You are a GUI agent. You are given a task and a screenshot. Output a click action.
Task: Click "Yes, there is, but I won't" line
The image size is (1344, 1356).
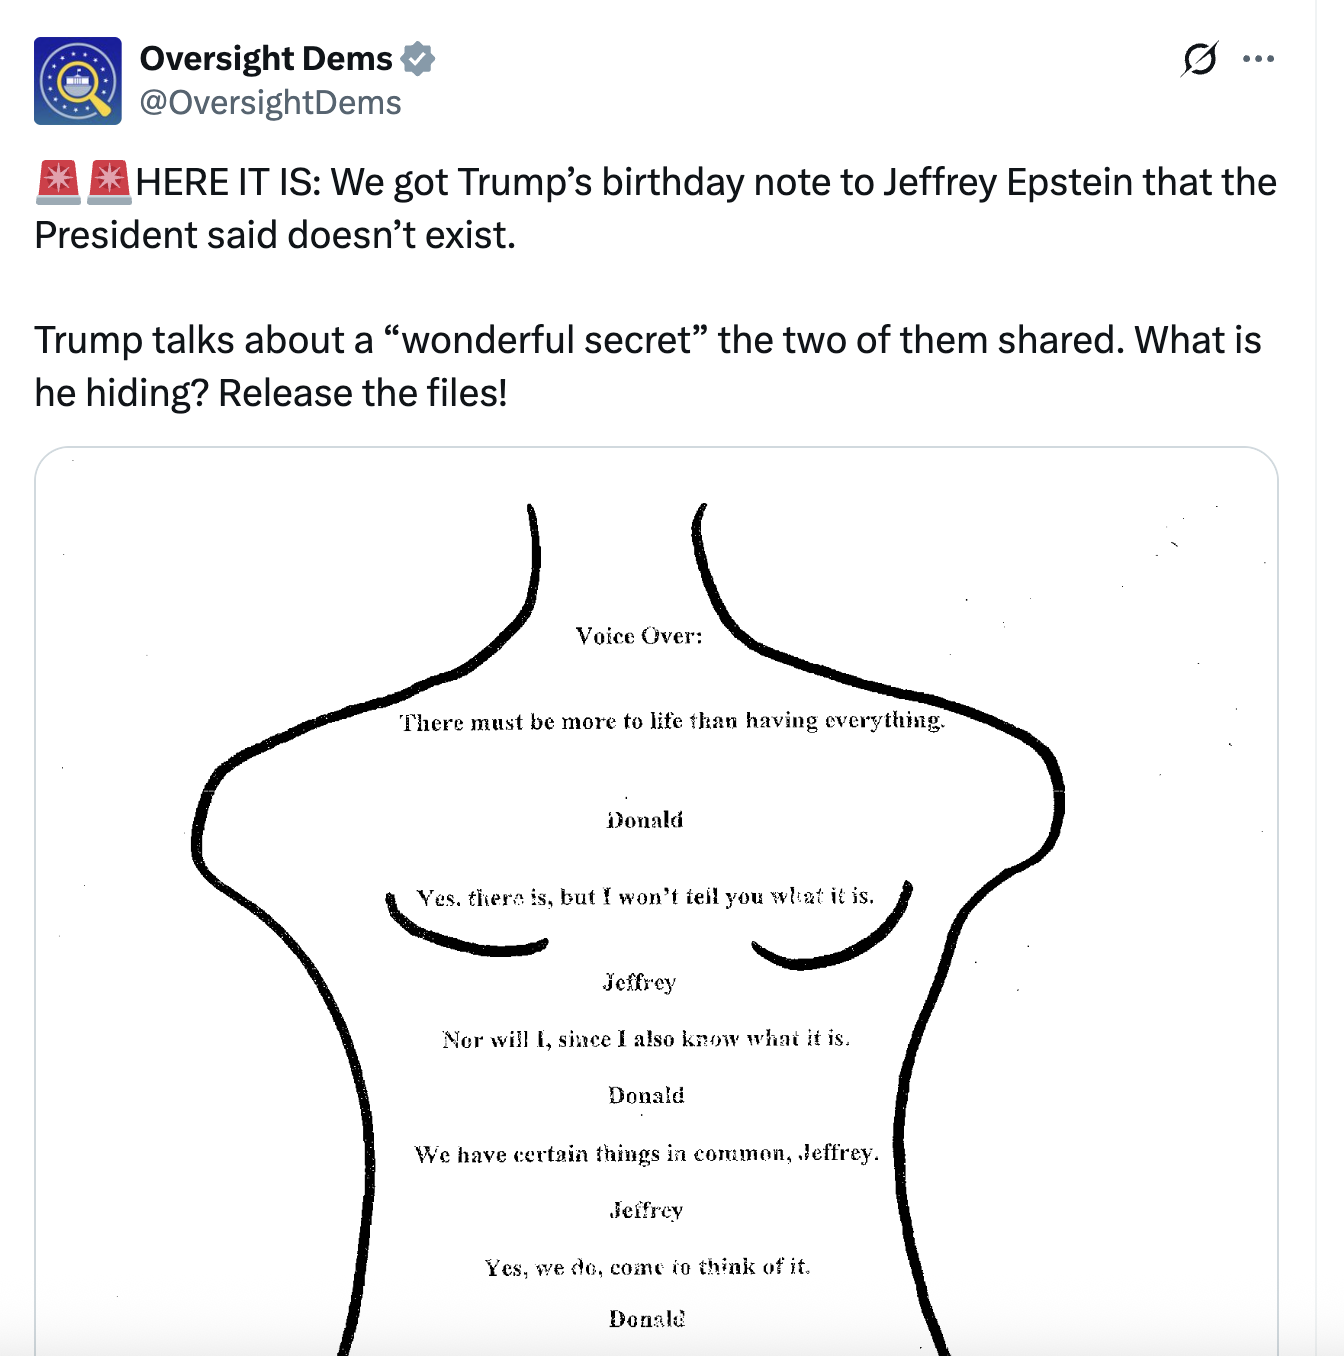pos(645,897)
